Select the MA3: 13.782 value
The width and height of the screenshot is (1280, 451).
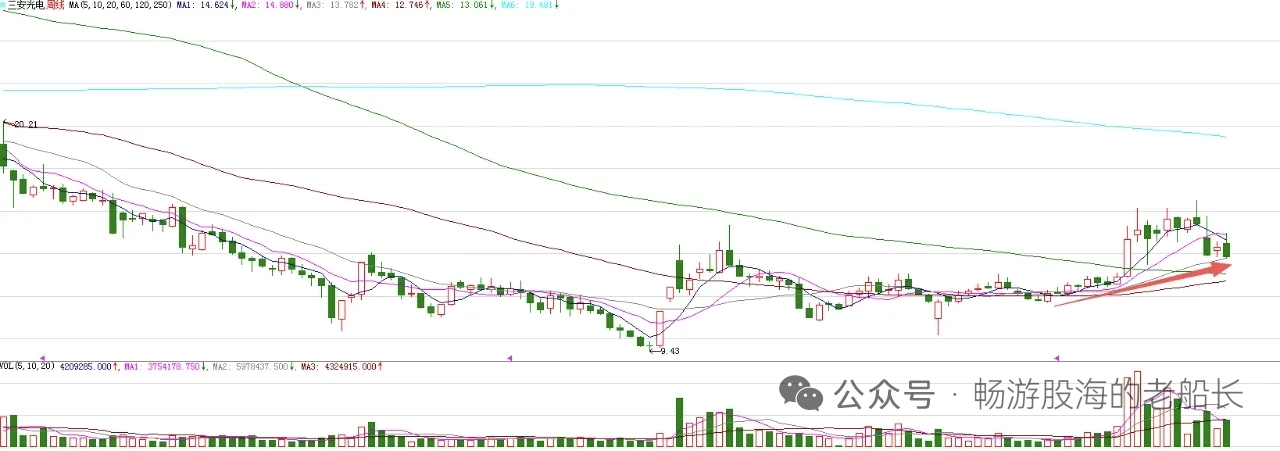coord(331,6)
